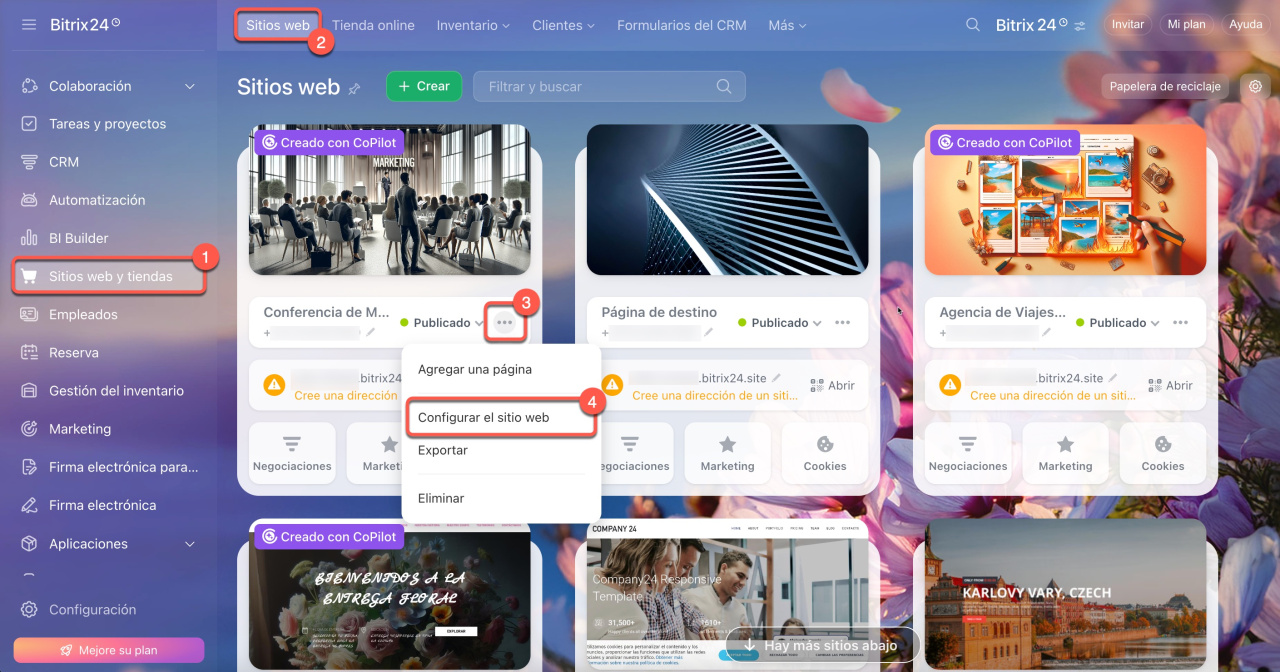Click the search magnifier in top bar
The height and width of the screenshot is (672, 1280).
tap(973, 25)
